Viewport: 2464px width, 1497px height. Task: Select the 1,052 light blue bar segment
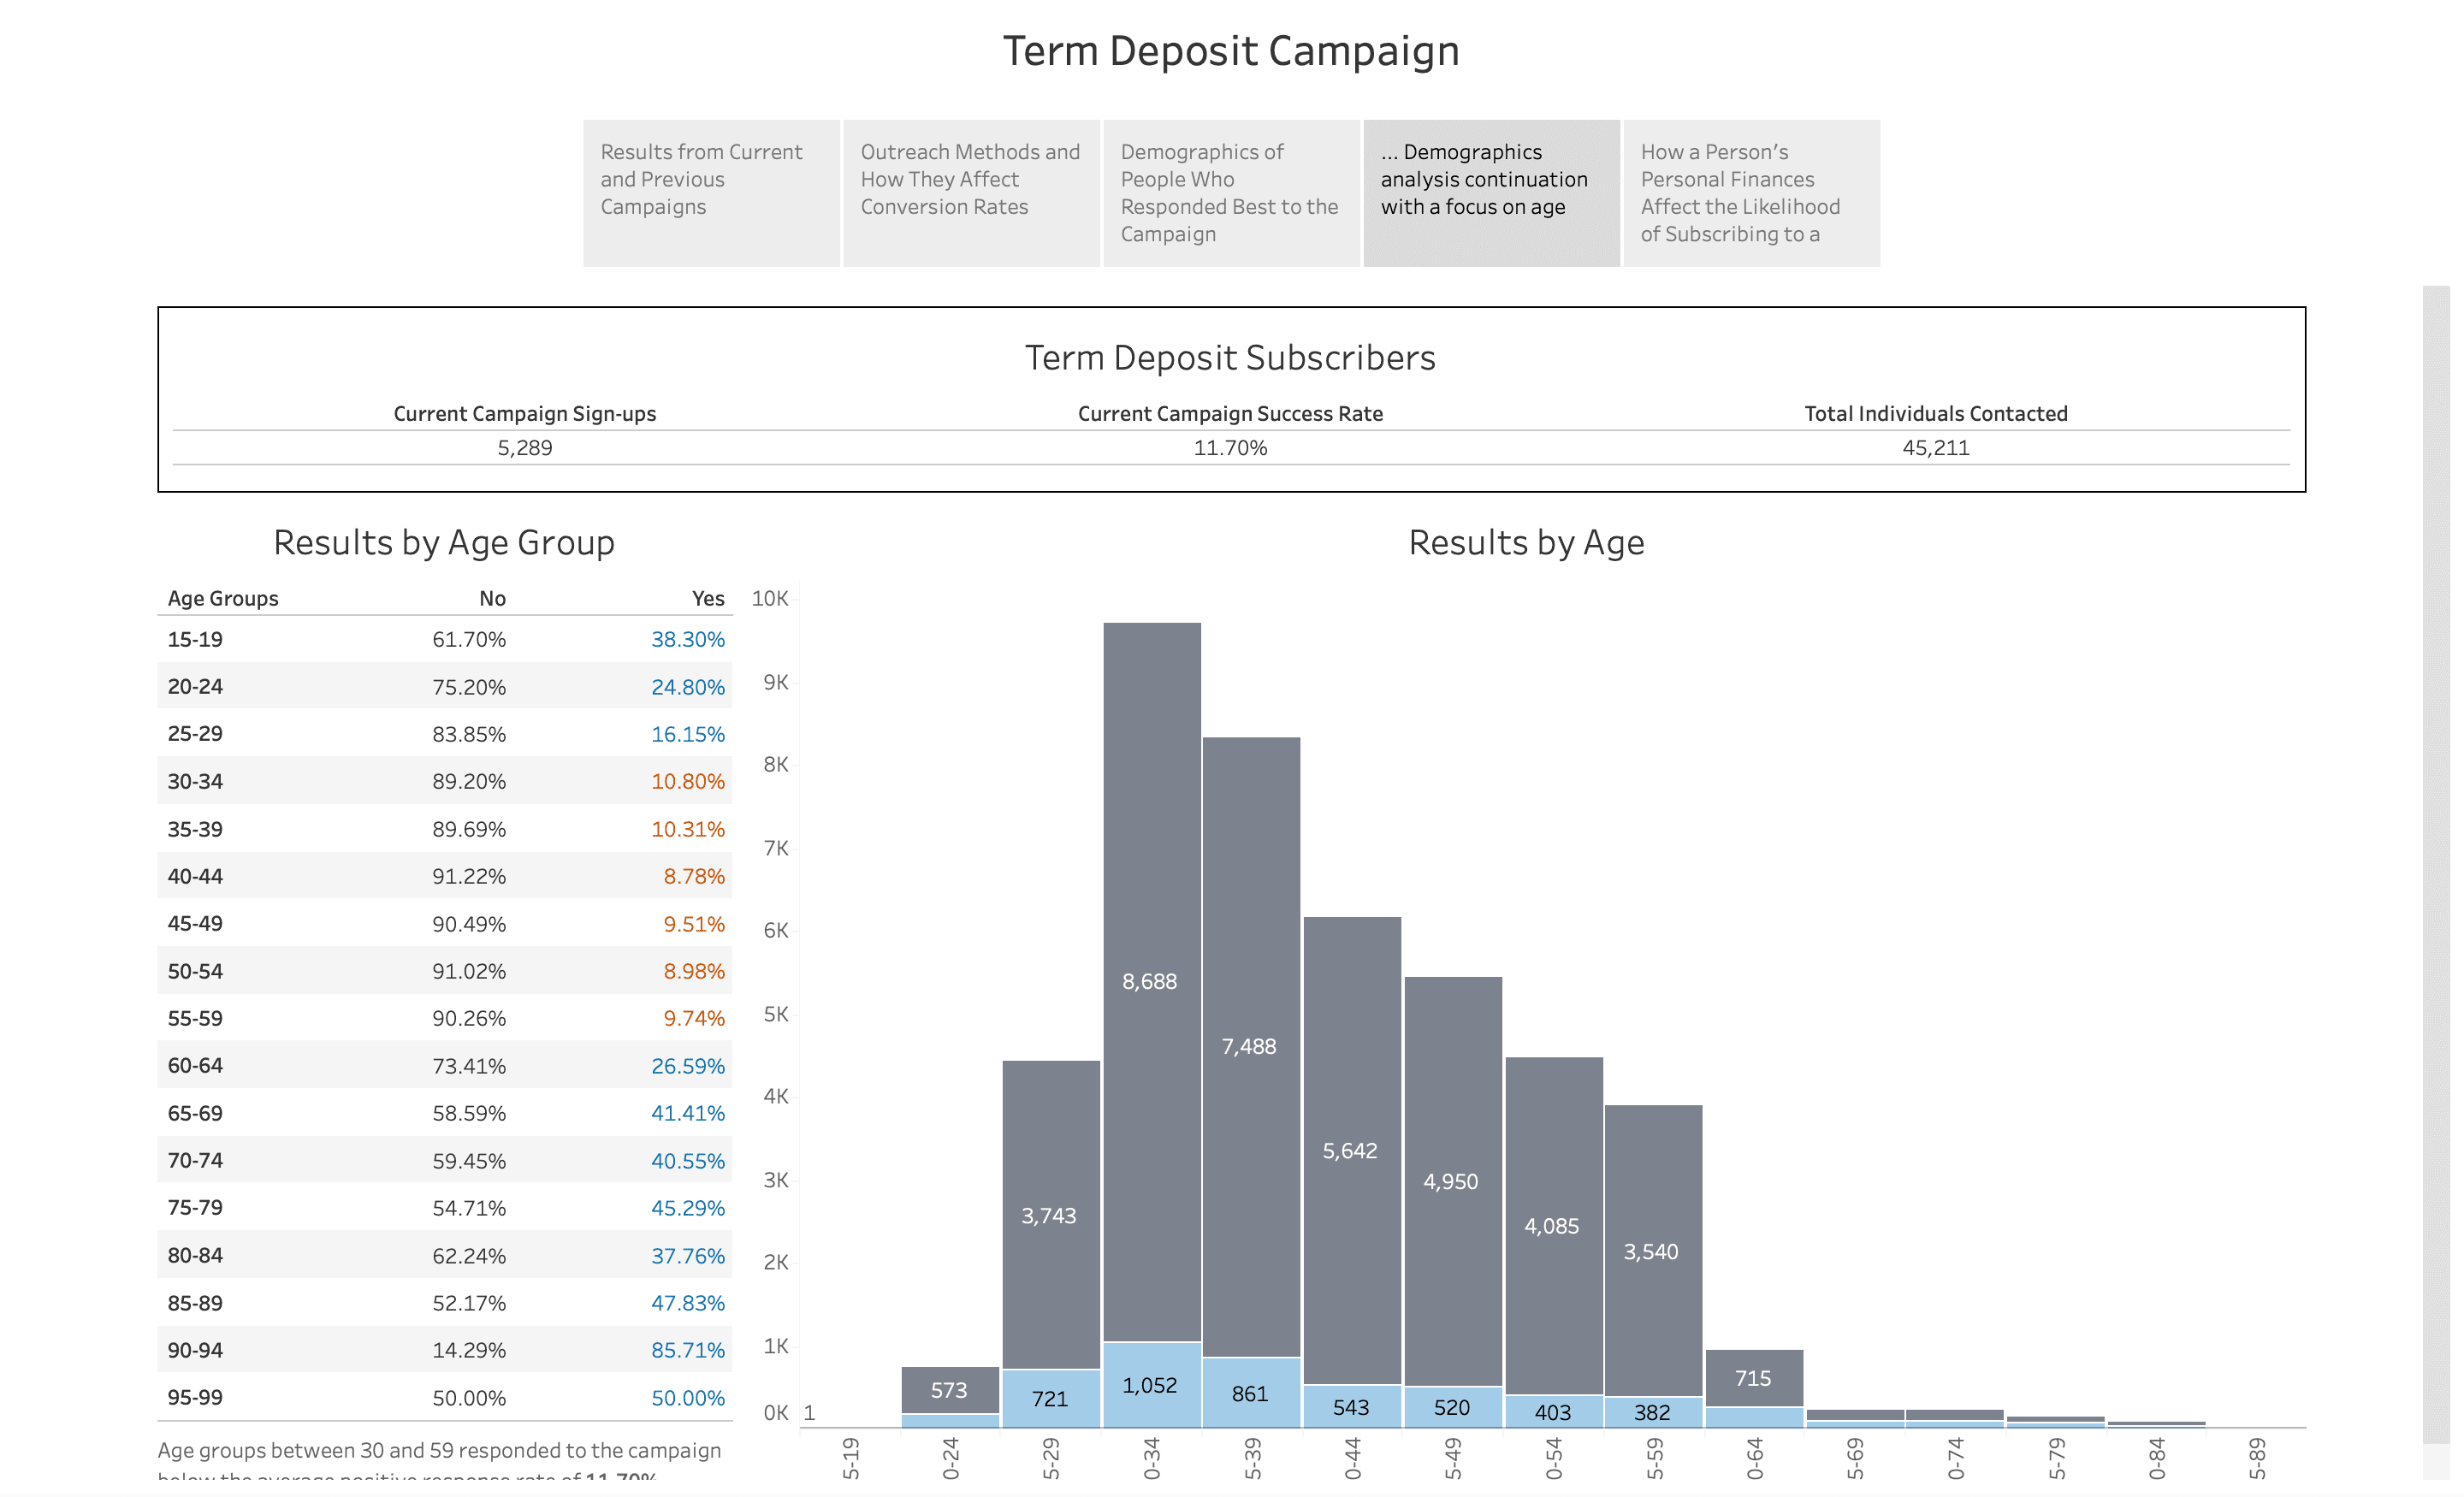click(1151, 1385)
